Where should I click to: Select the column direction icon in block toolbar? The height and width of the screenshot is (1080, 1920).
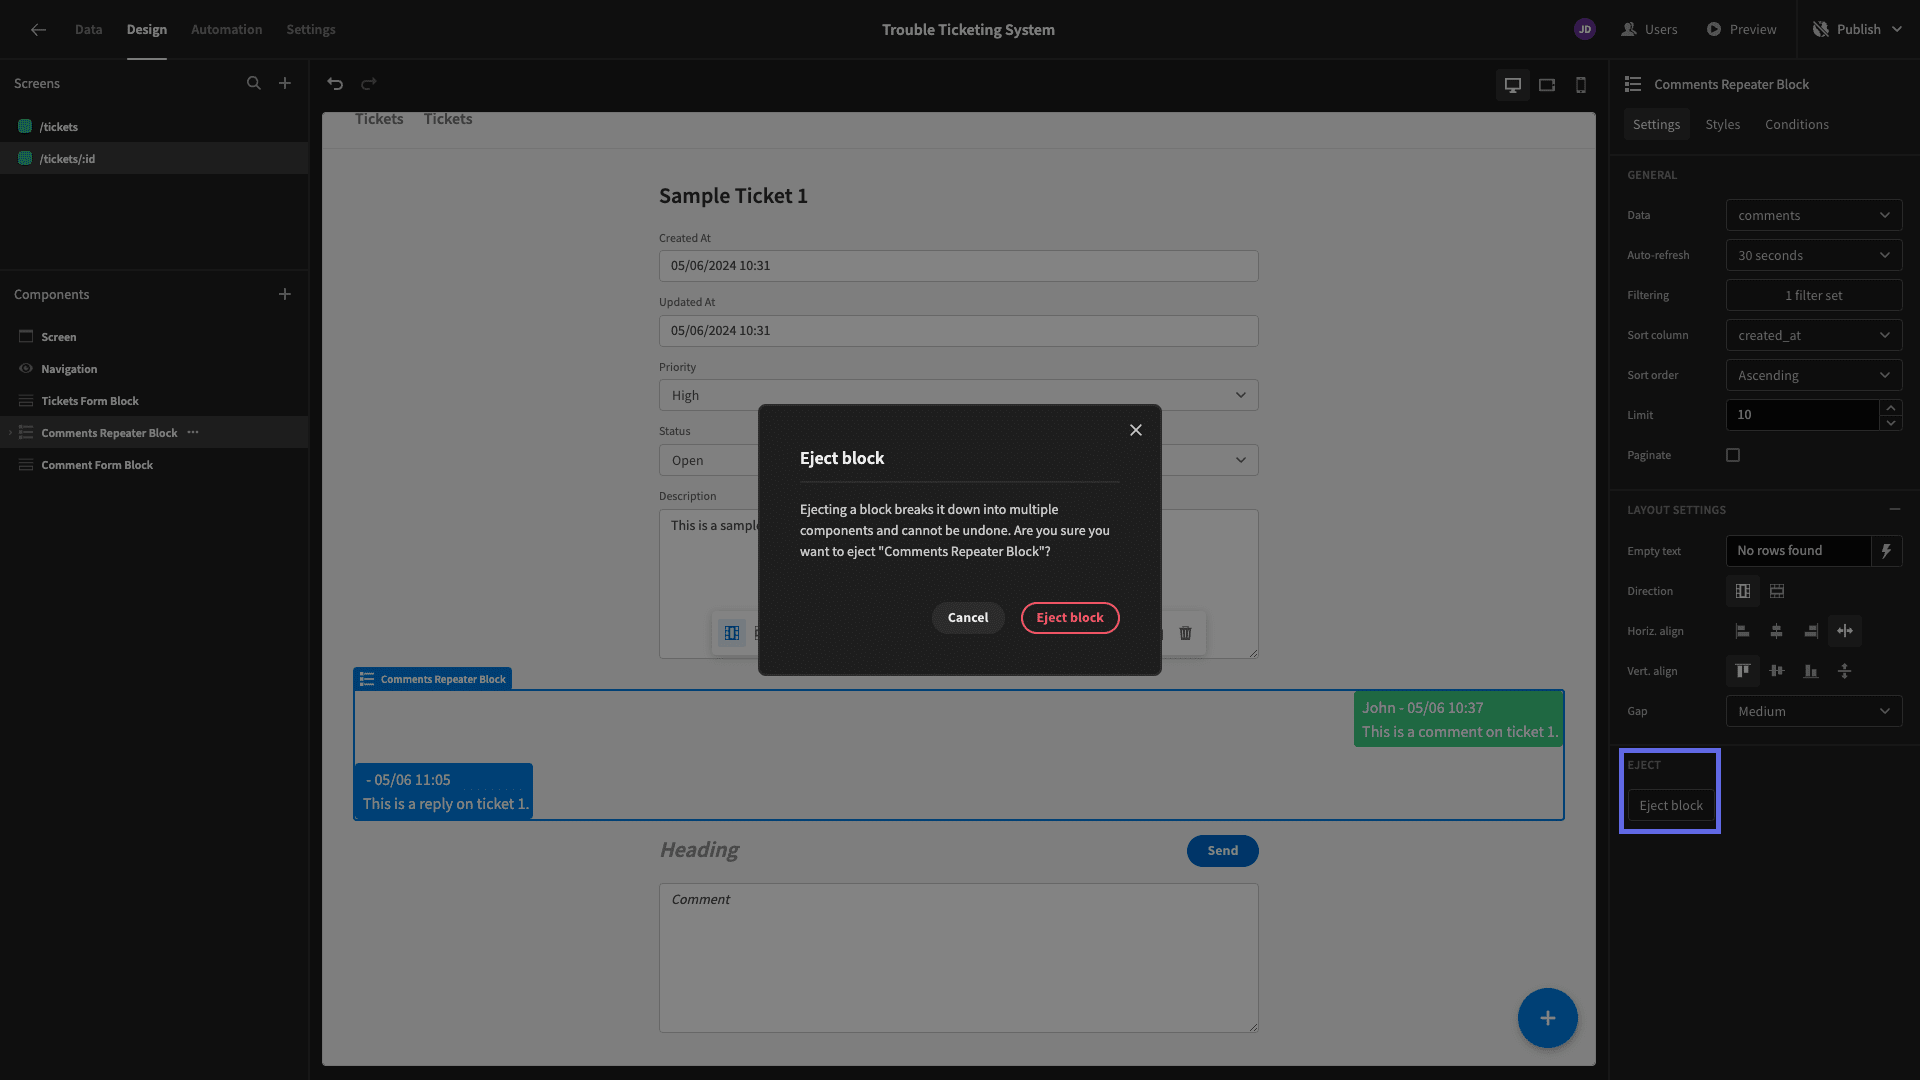pos(732,633)
